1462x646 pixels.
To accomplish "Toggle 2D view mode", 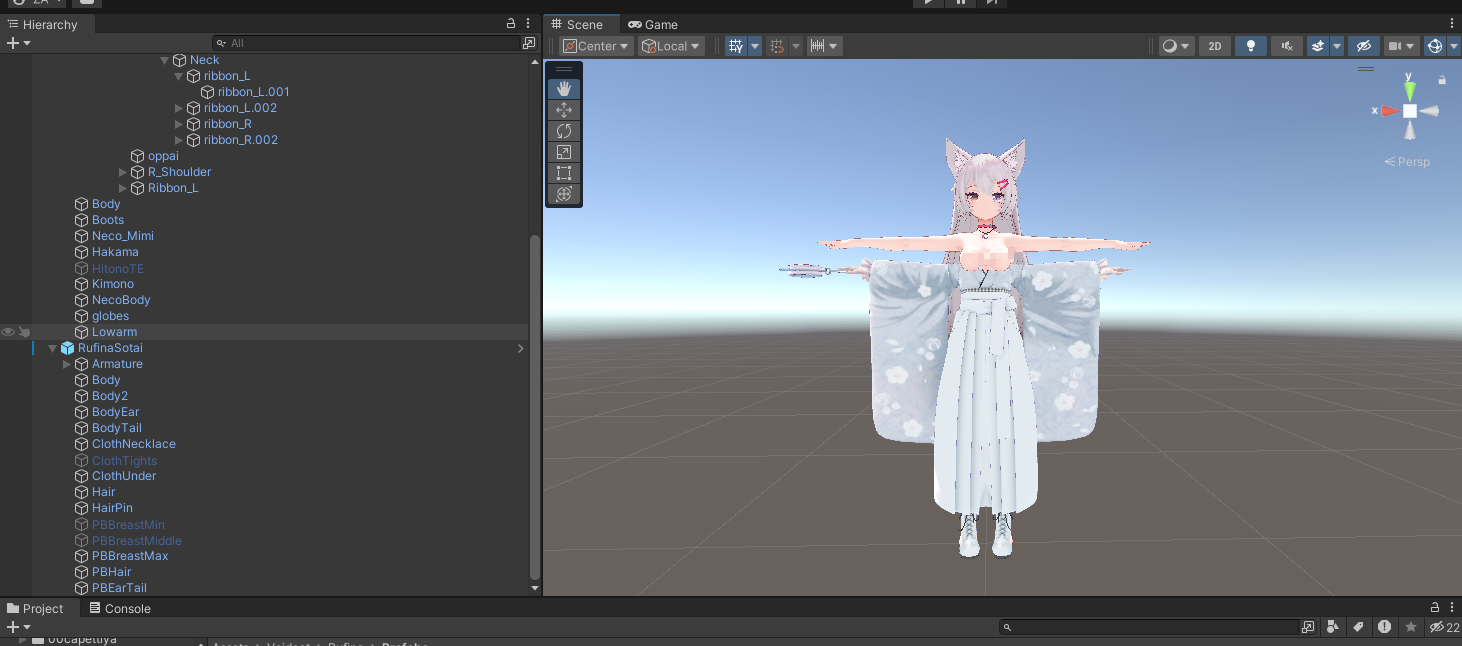I will 1215,46.
